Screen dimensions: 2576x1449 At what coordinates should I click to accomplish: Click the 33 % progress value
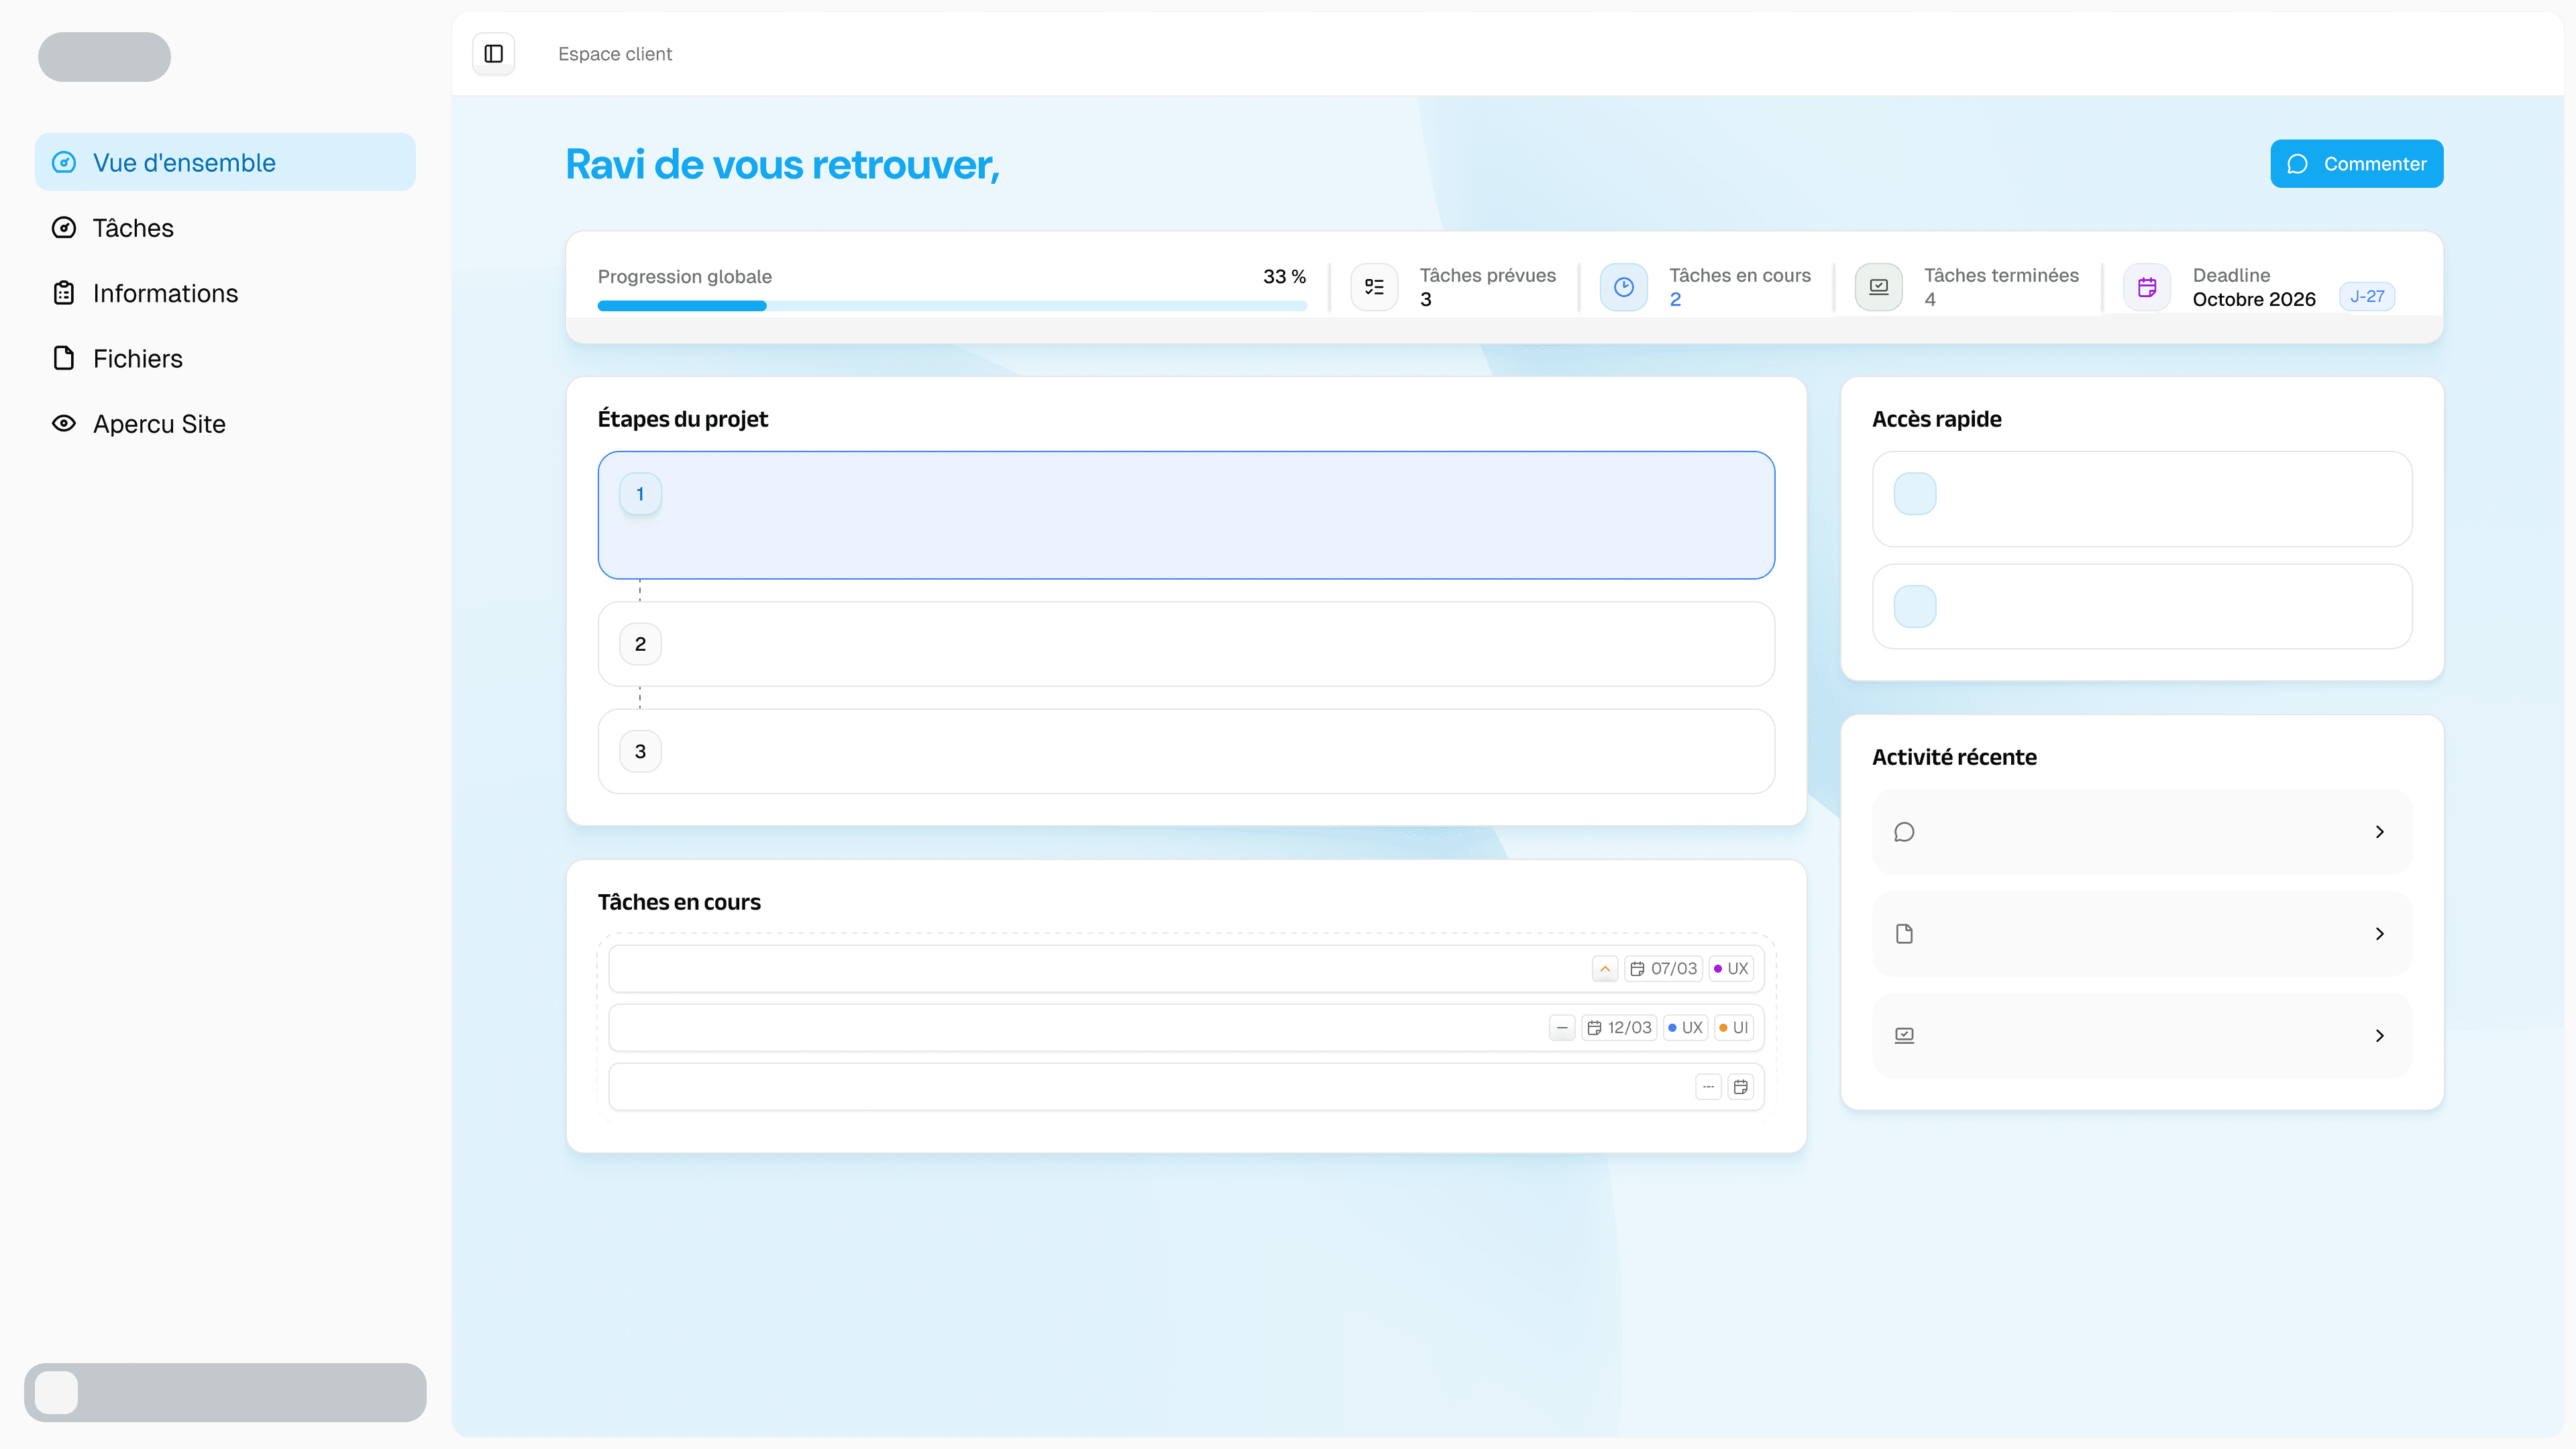pos(1284,276)
